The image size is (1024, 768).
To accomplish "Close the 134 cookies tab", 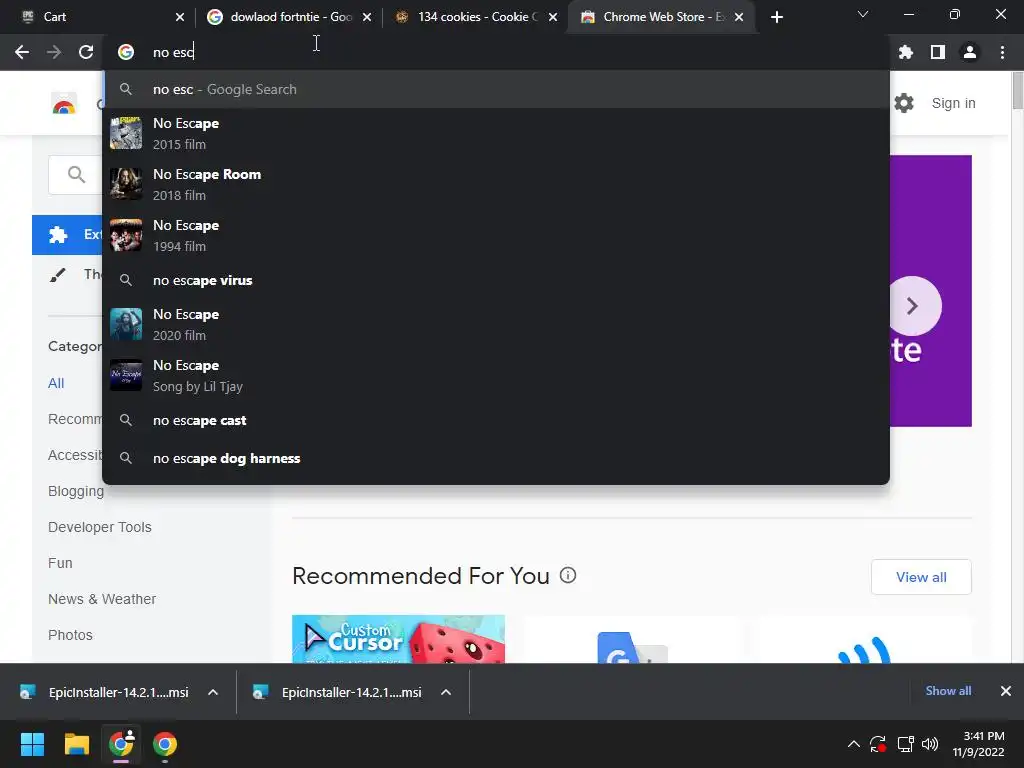I will [553, 17].
